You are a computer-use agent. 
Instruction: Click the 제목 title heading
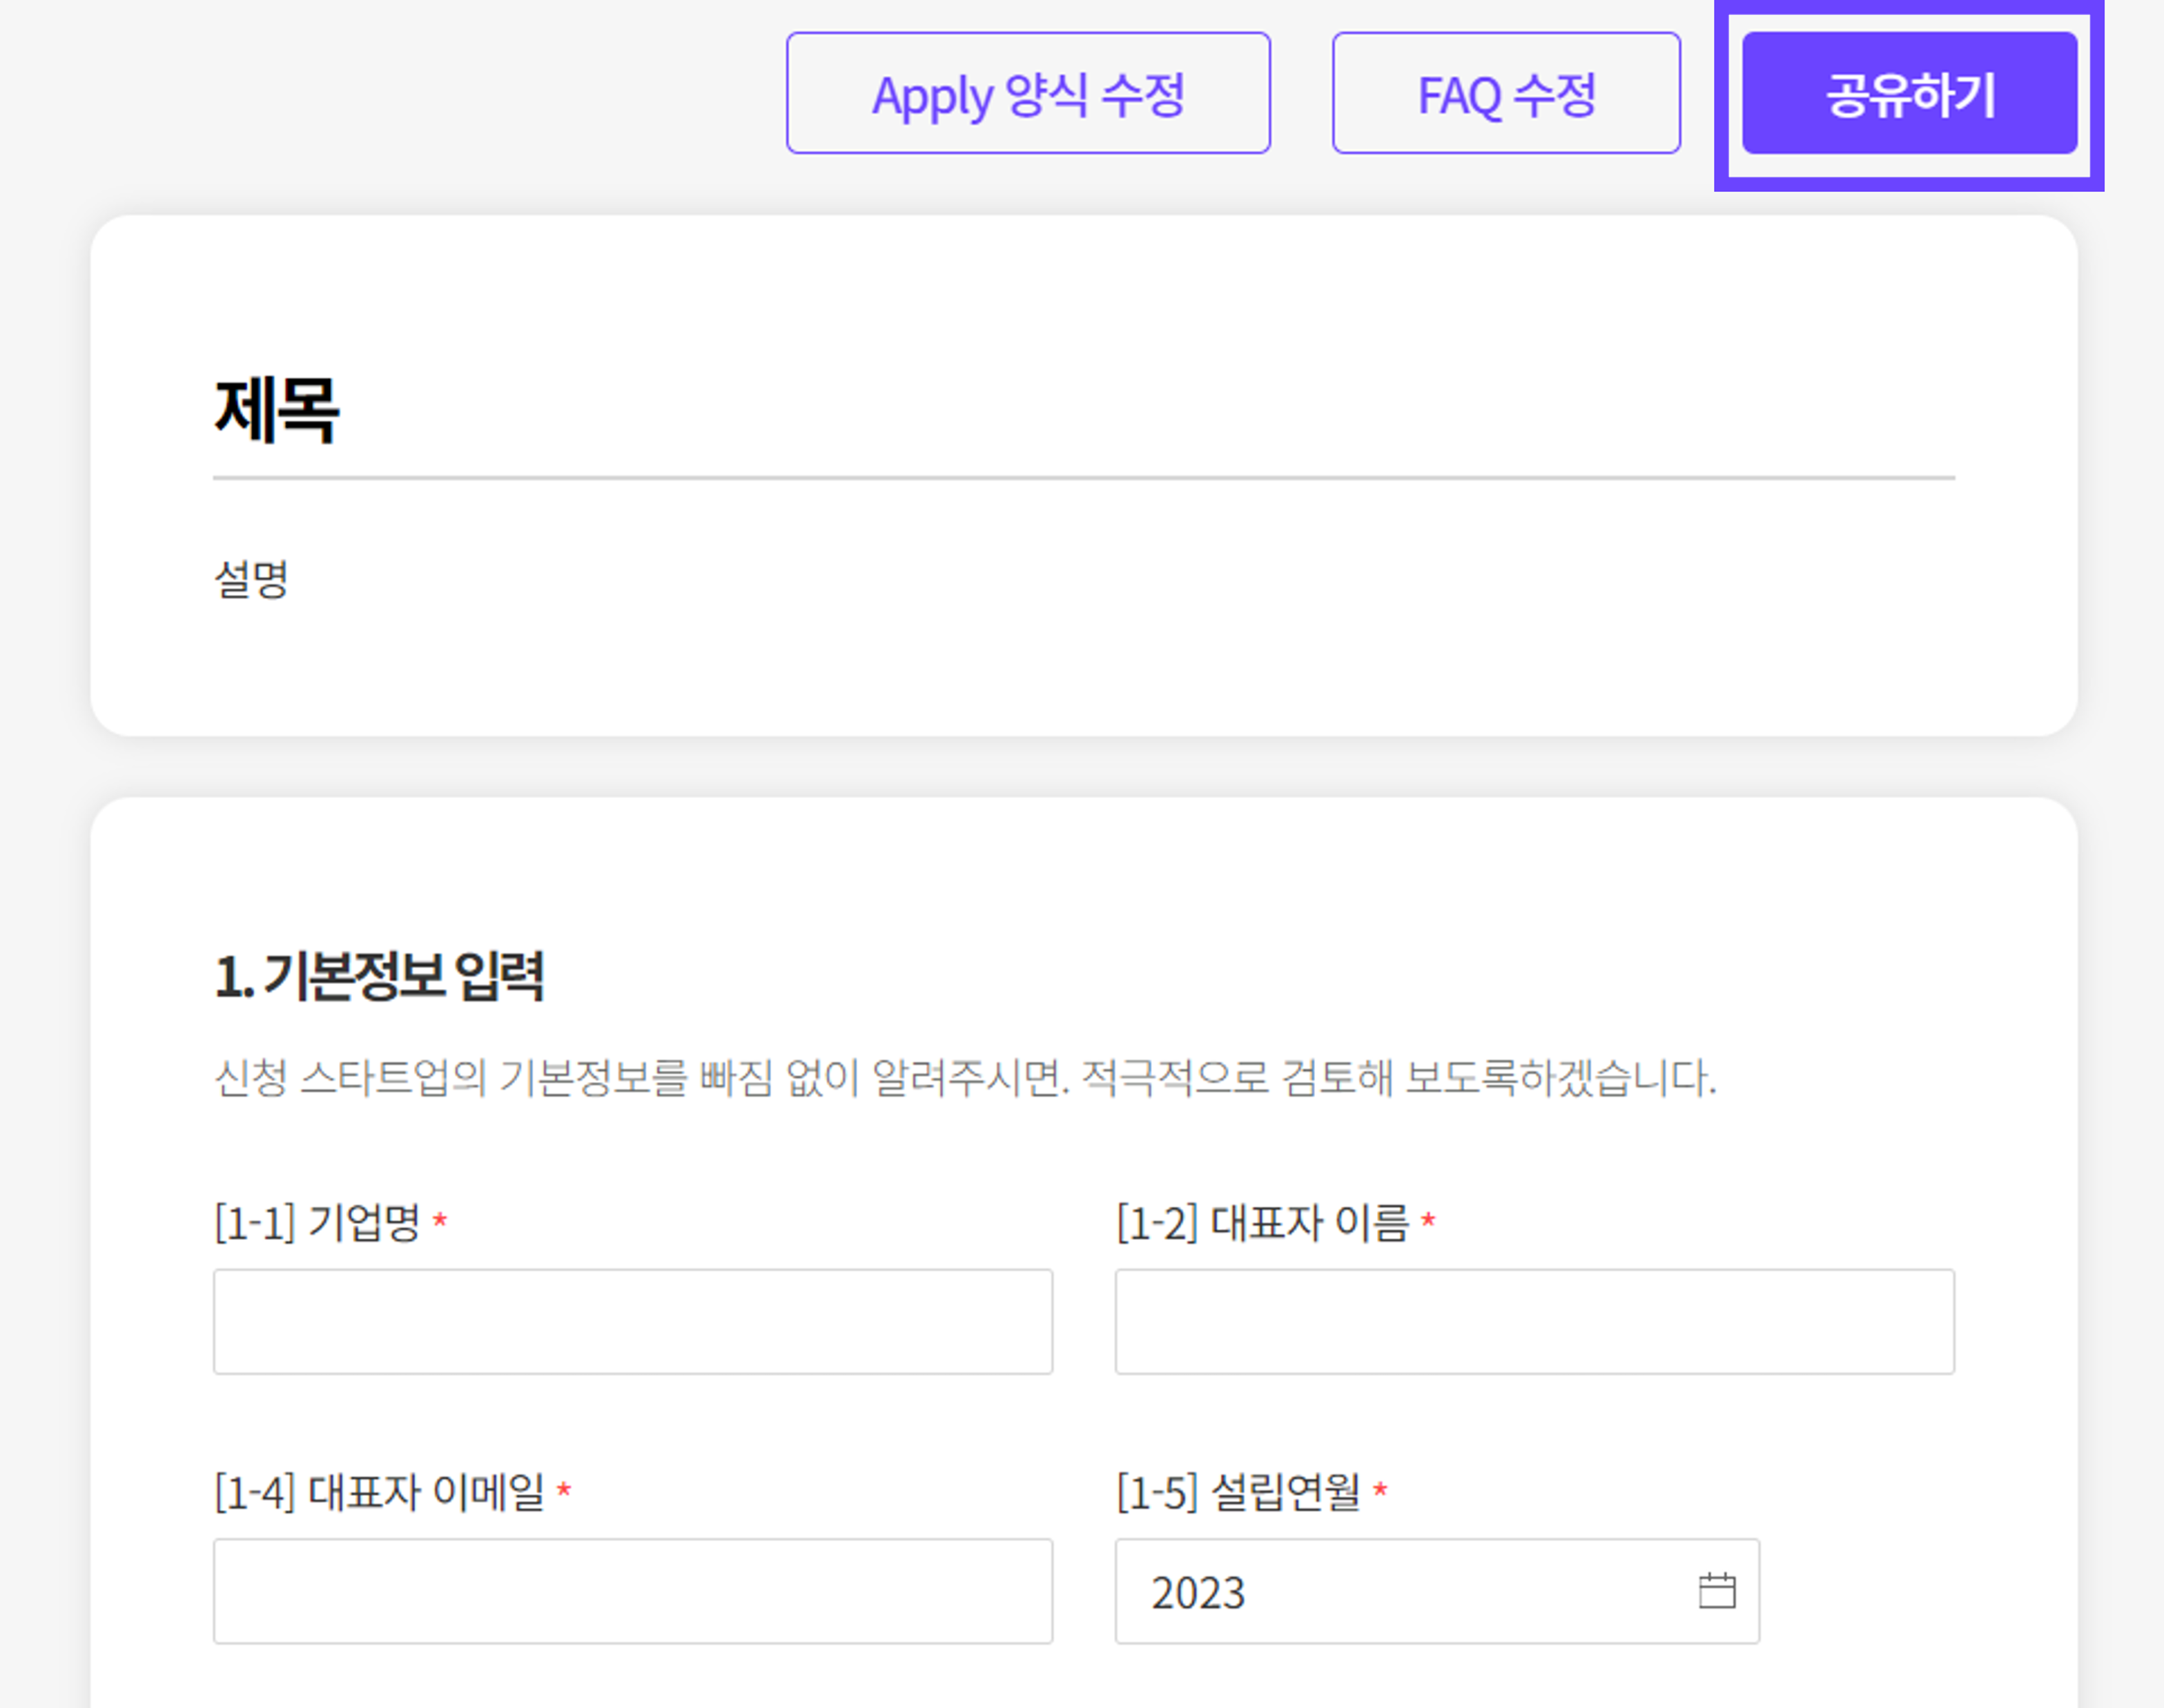click(277, 410)
